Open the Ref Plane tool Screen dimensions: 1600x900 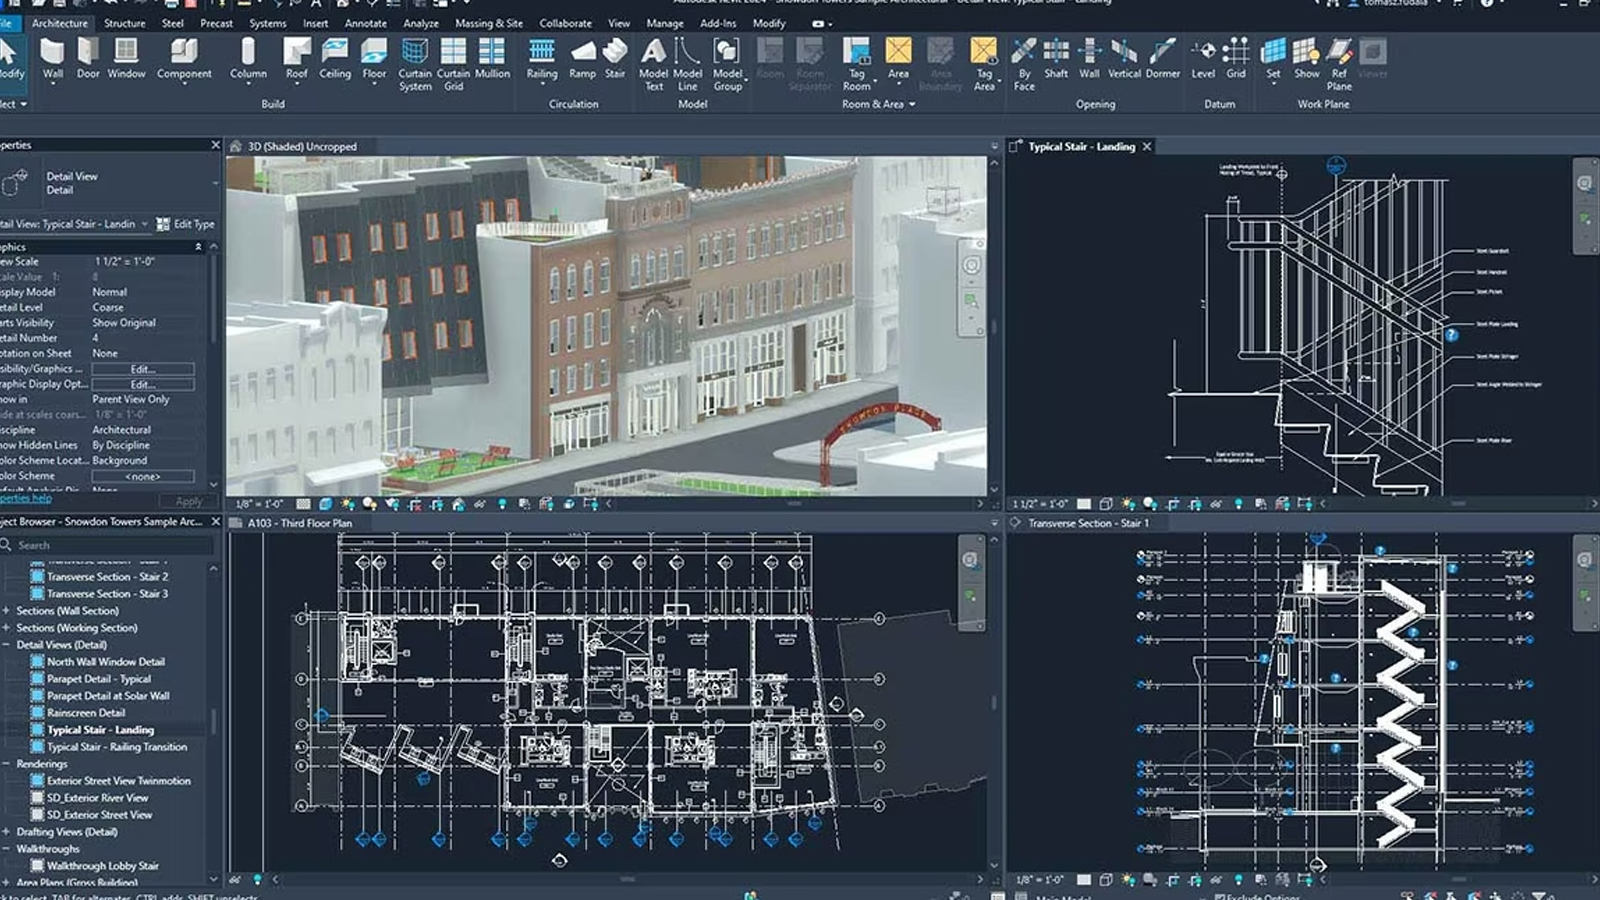[1339, 65]
